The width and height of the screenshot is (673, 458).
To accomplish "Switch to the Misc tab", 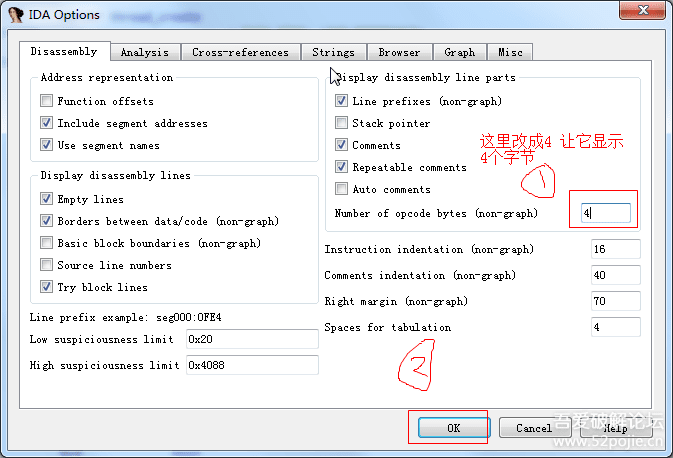I will [510, 52].
